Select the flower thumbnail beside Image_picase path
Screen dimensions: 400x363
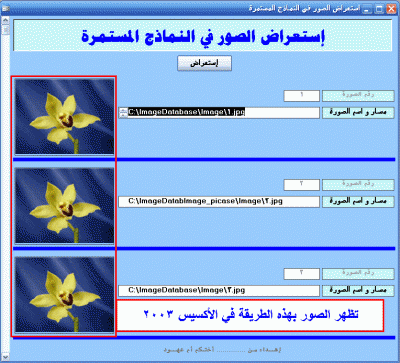(64, 206)
